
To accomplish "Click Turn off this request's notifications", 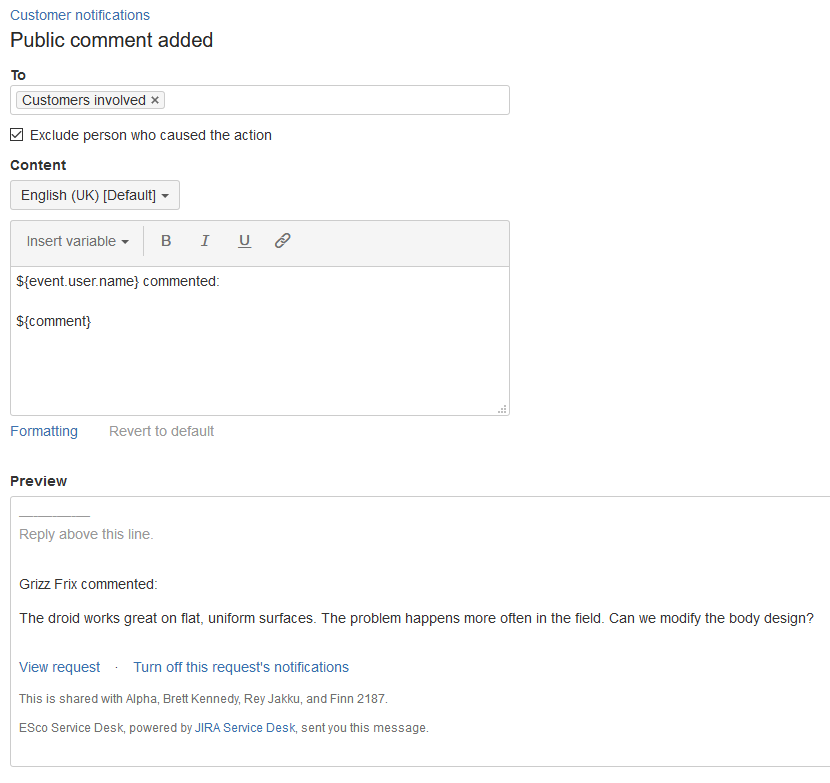I will [241, 667].
